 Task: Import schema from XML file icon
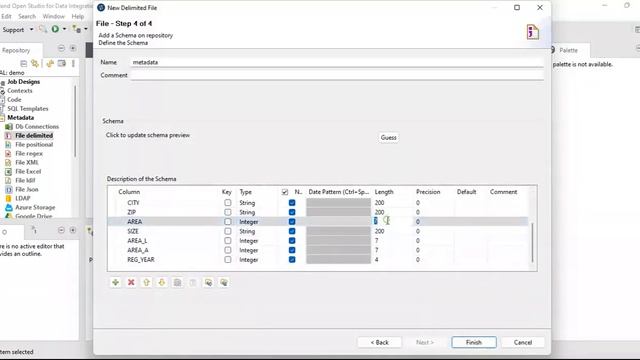[209, 282]
